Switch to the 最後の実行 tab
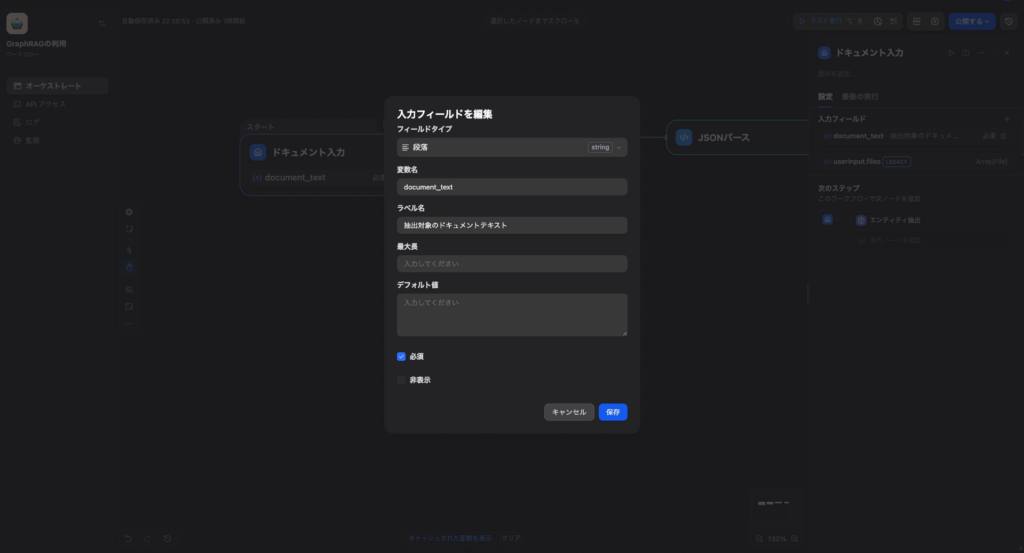Screen dimensions: 1024x553 860,97
